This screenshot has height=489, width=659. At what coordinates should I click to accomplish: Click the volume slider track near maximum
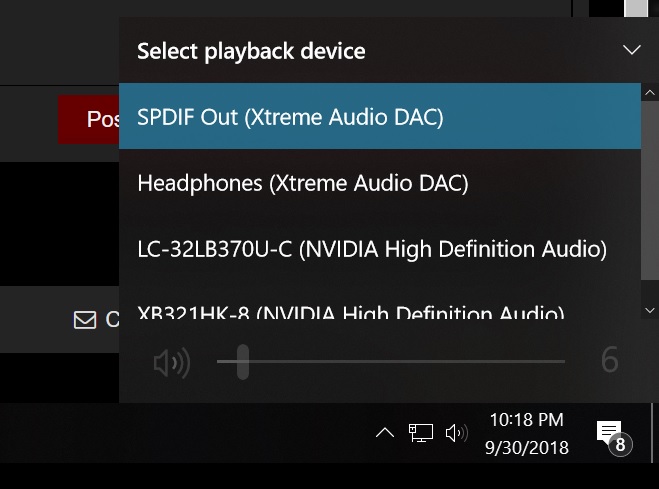pos(557,361)
